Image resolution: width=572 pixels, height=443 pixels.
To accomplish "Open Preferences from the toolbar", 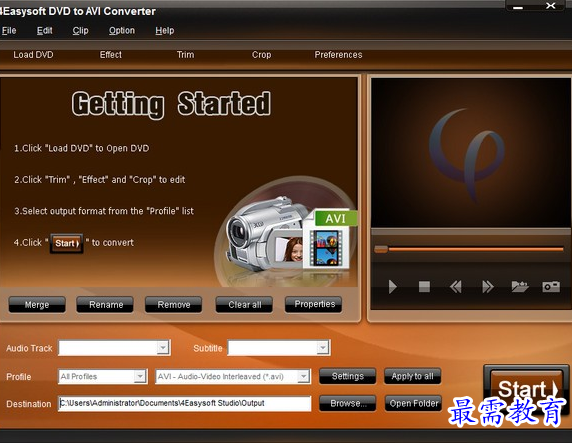I will [338, 55].
